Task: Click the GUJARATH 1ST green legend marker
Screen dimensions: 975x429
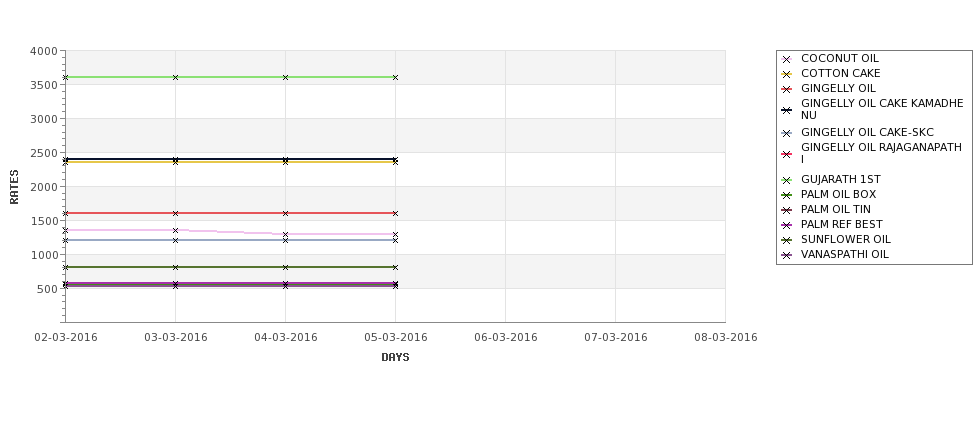Action: 786,180
